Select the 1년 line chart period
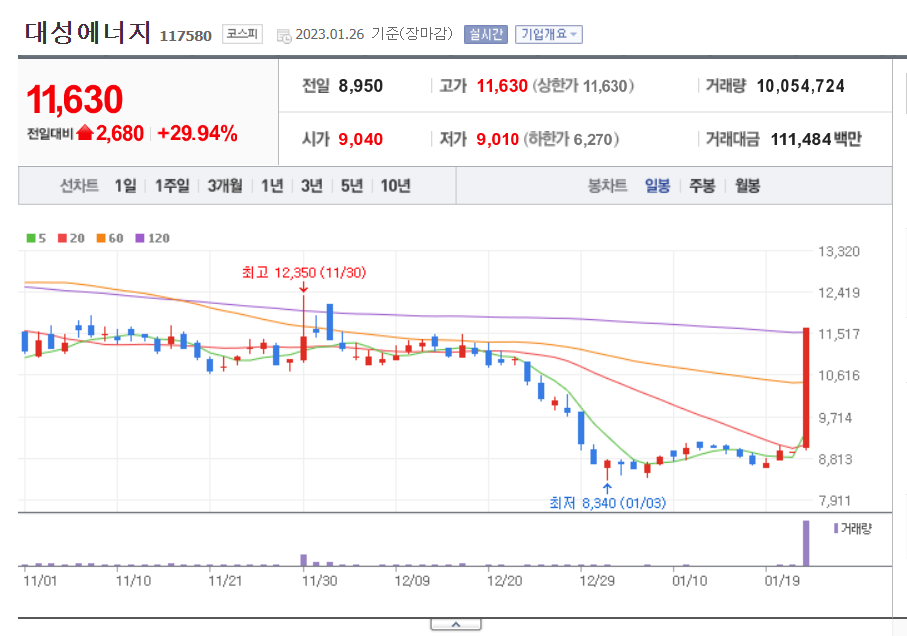Image resolution: width=907 pixels, height=636 pixels. pos(272,186)
